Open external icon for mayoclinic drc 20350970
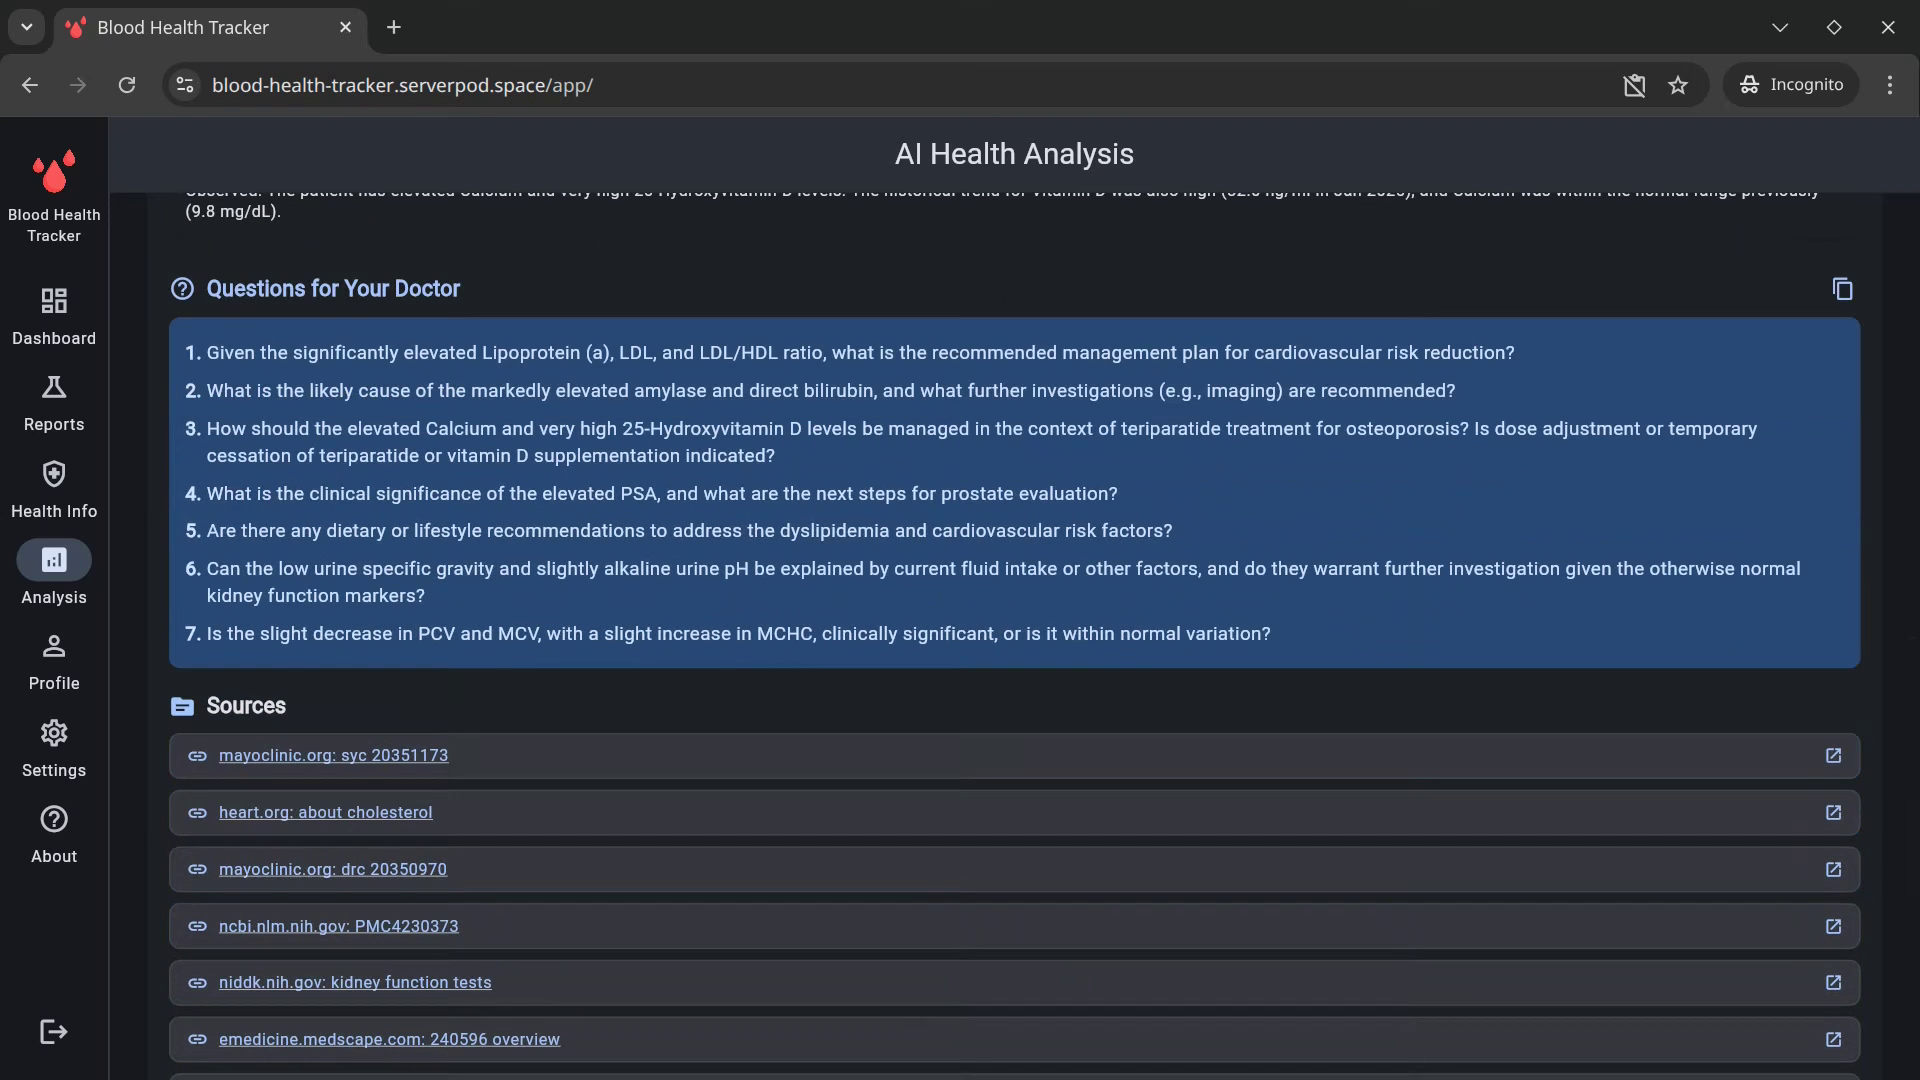Screen dimensions: 1920x1080 (x=1833, y=870)
